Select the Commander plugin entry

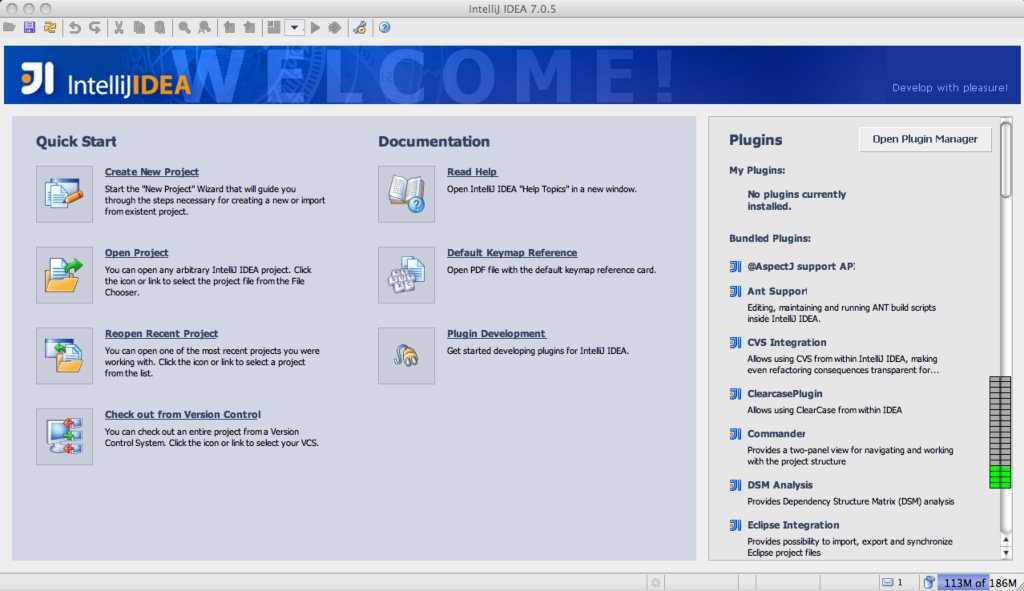[776, 434]
